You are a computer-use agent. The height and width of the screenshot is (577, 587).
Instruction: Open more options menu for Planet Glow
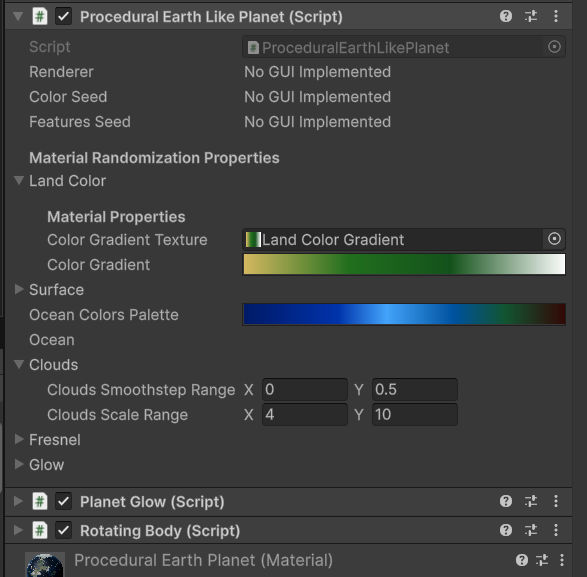556,501
